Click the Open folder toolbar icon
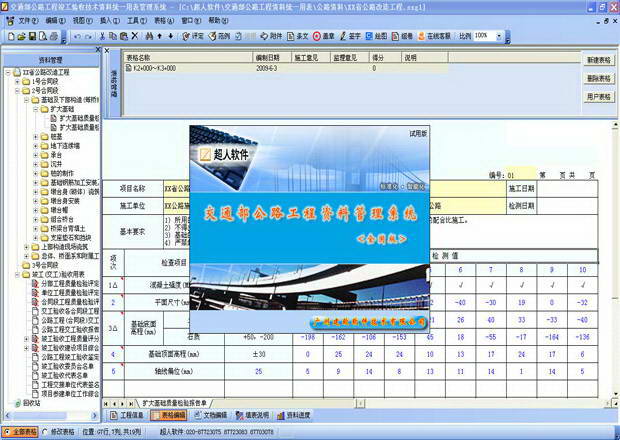620x440 pixels. tap(21, 37)
